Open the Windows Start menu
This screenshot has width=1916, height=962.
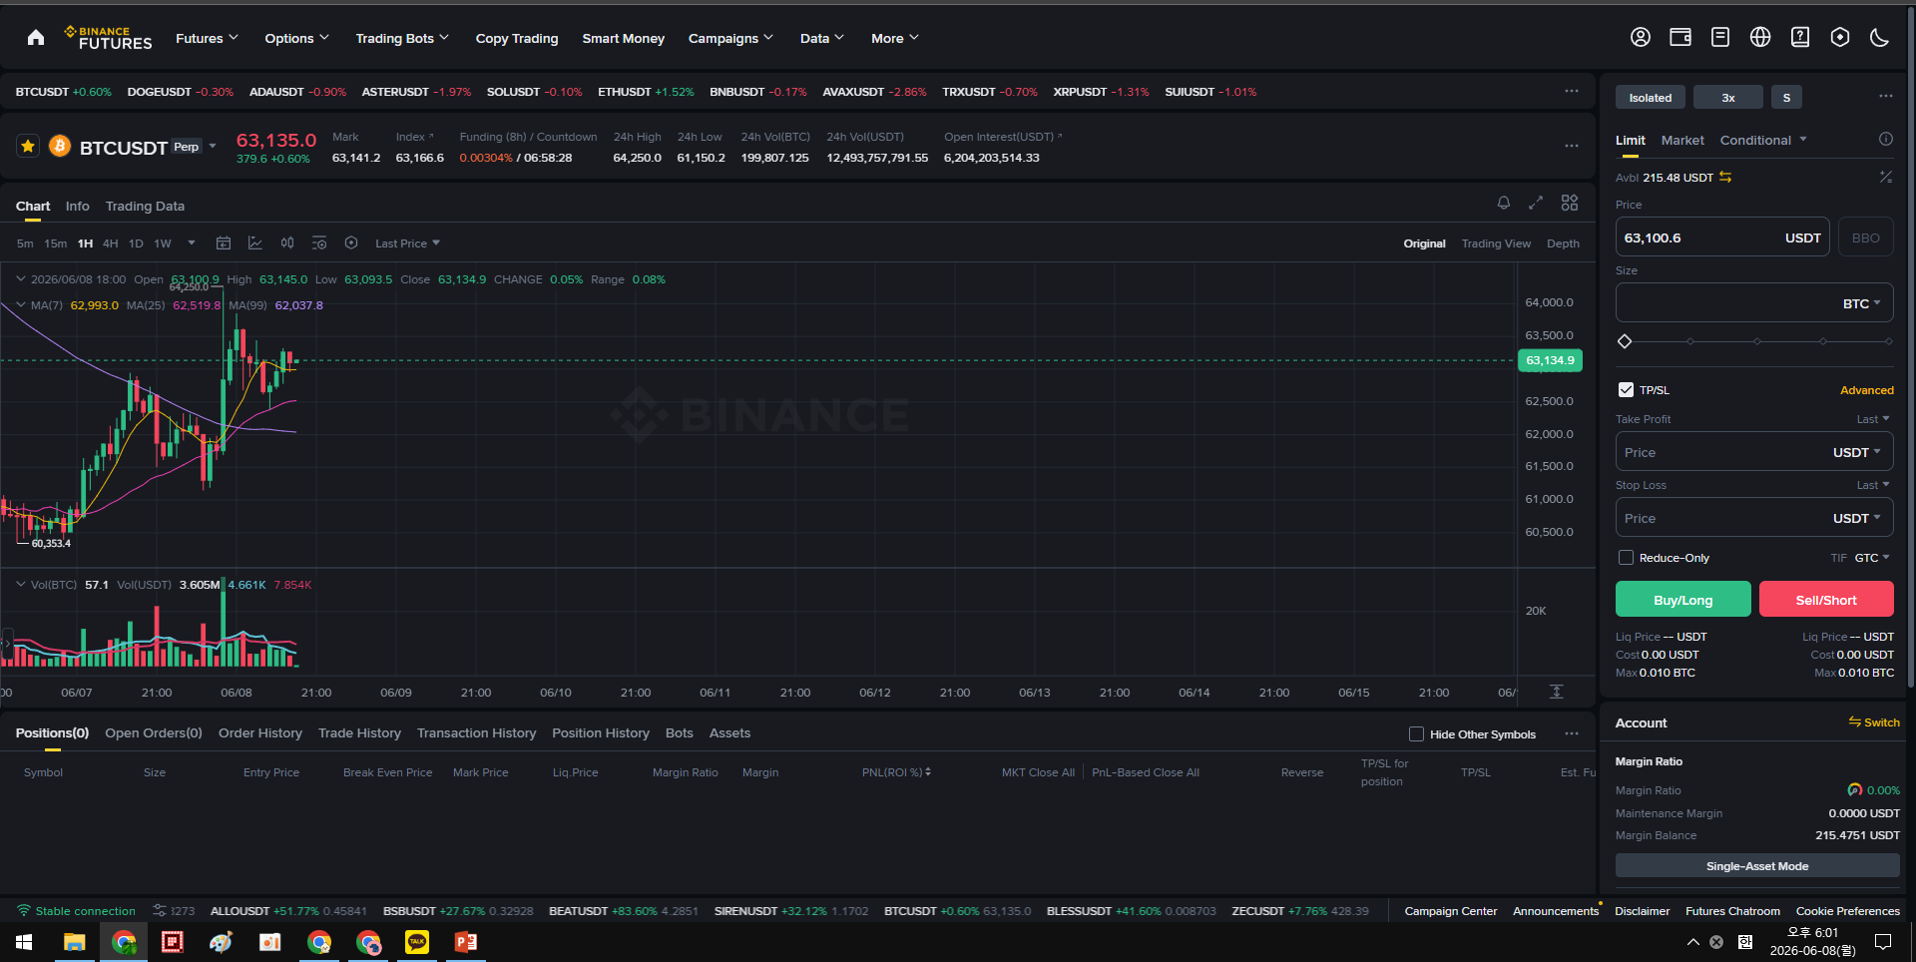point(24,942)
